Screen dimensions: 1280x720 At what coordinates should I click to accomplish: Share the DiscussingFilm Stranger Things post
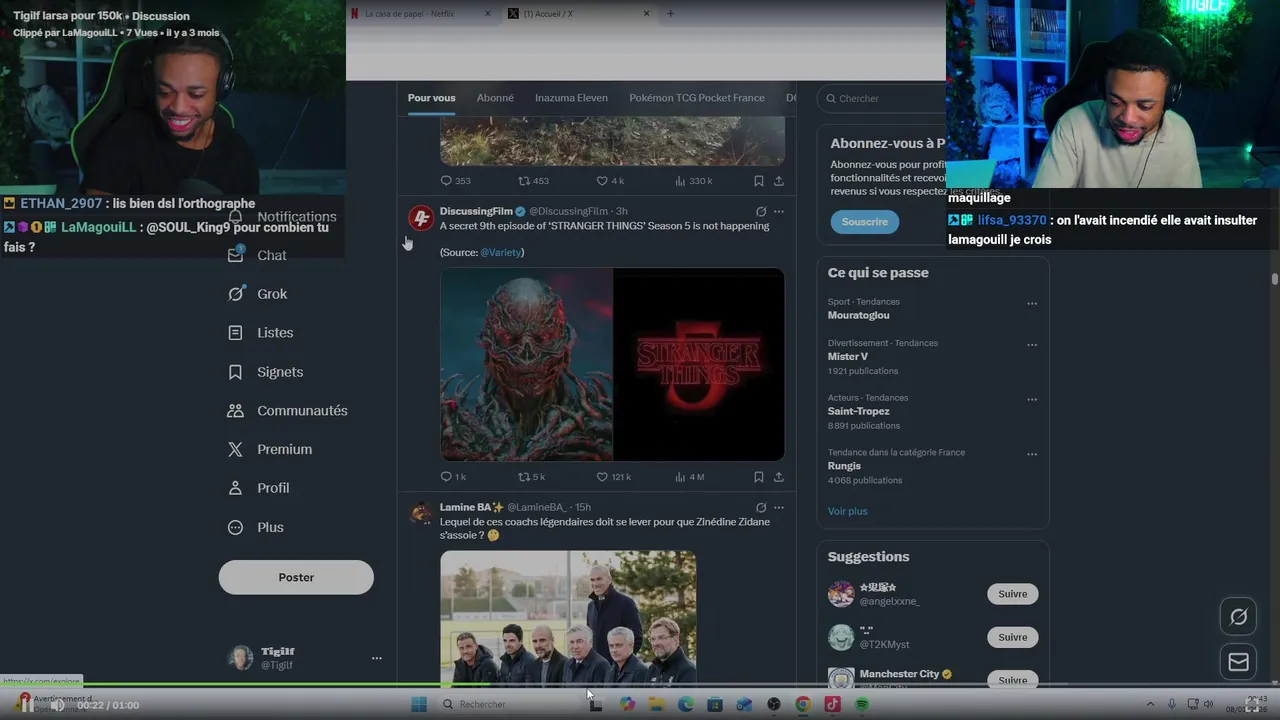click(x=779, y=477)
